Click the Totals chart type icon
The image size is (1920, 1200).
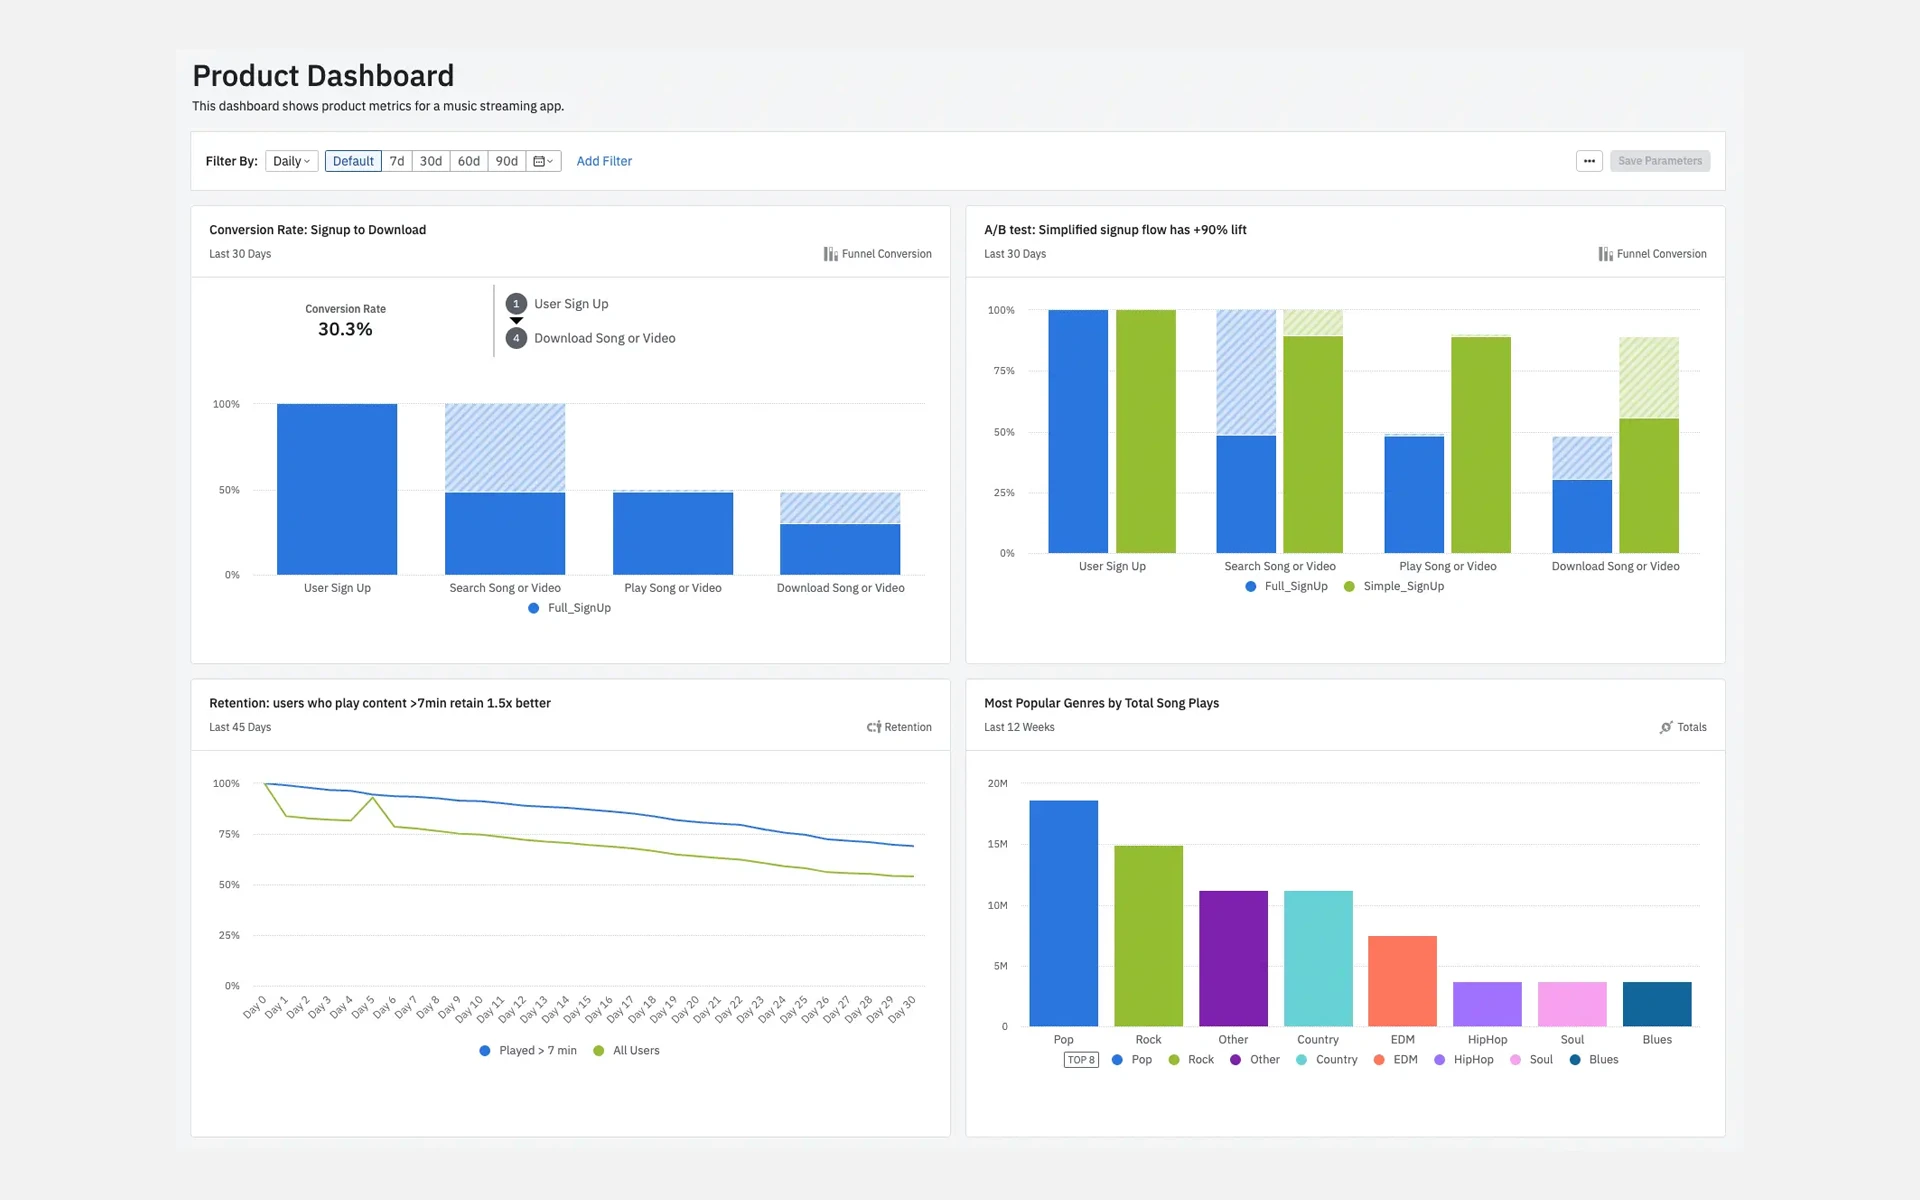coord(1666,727)
